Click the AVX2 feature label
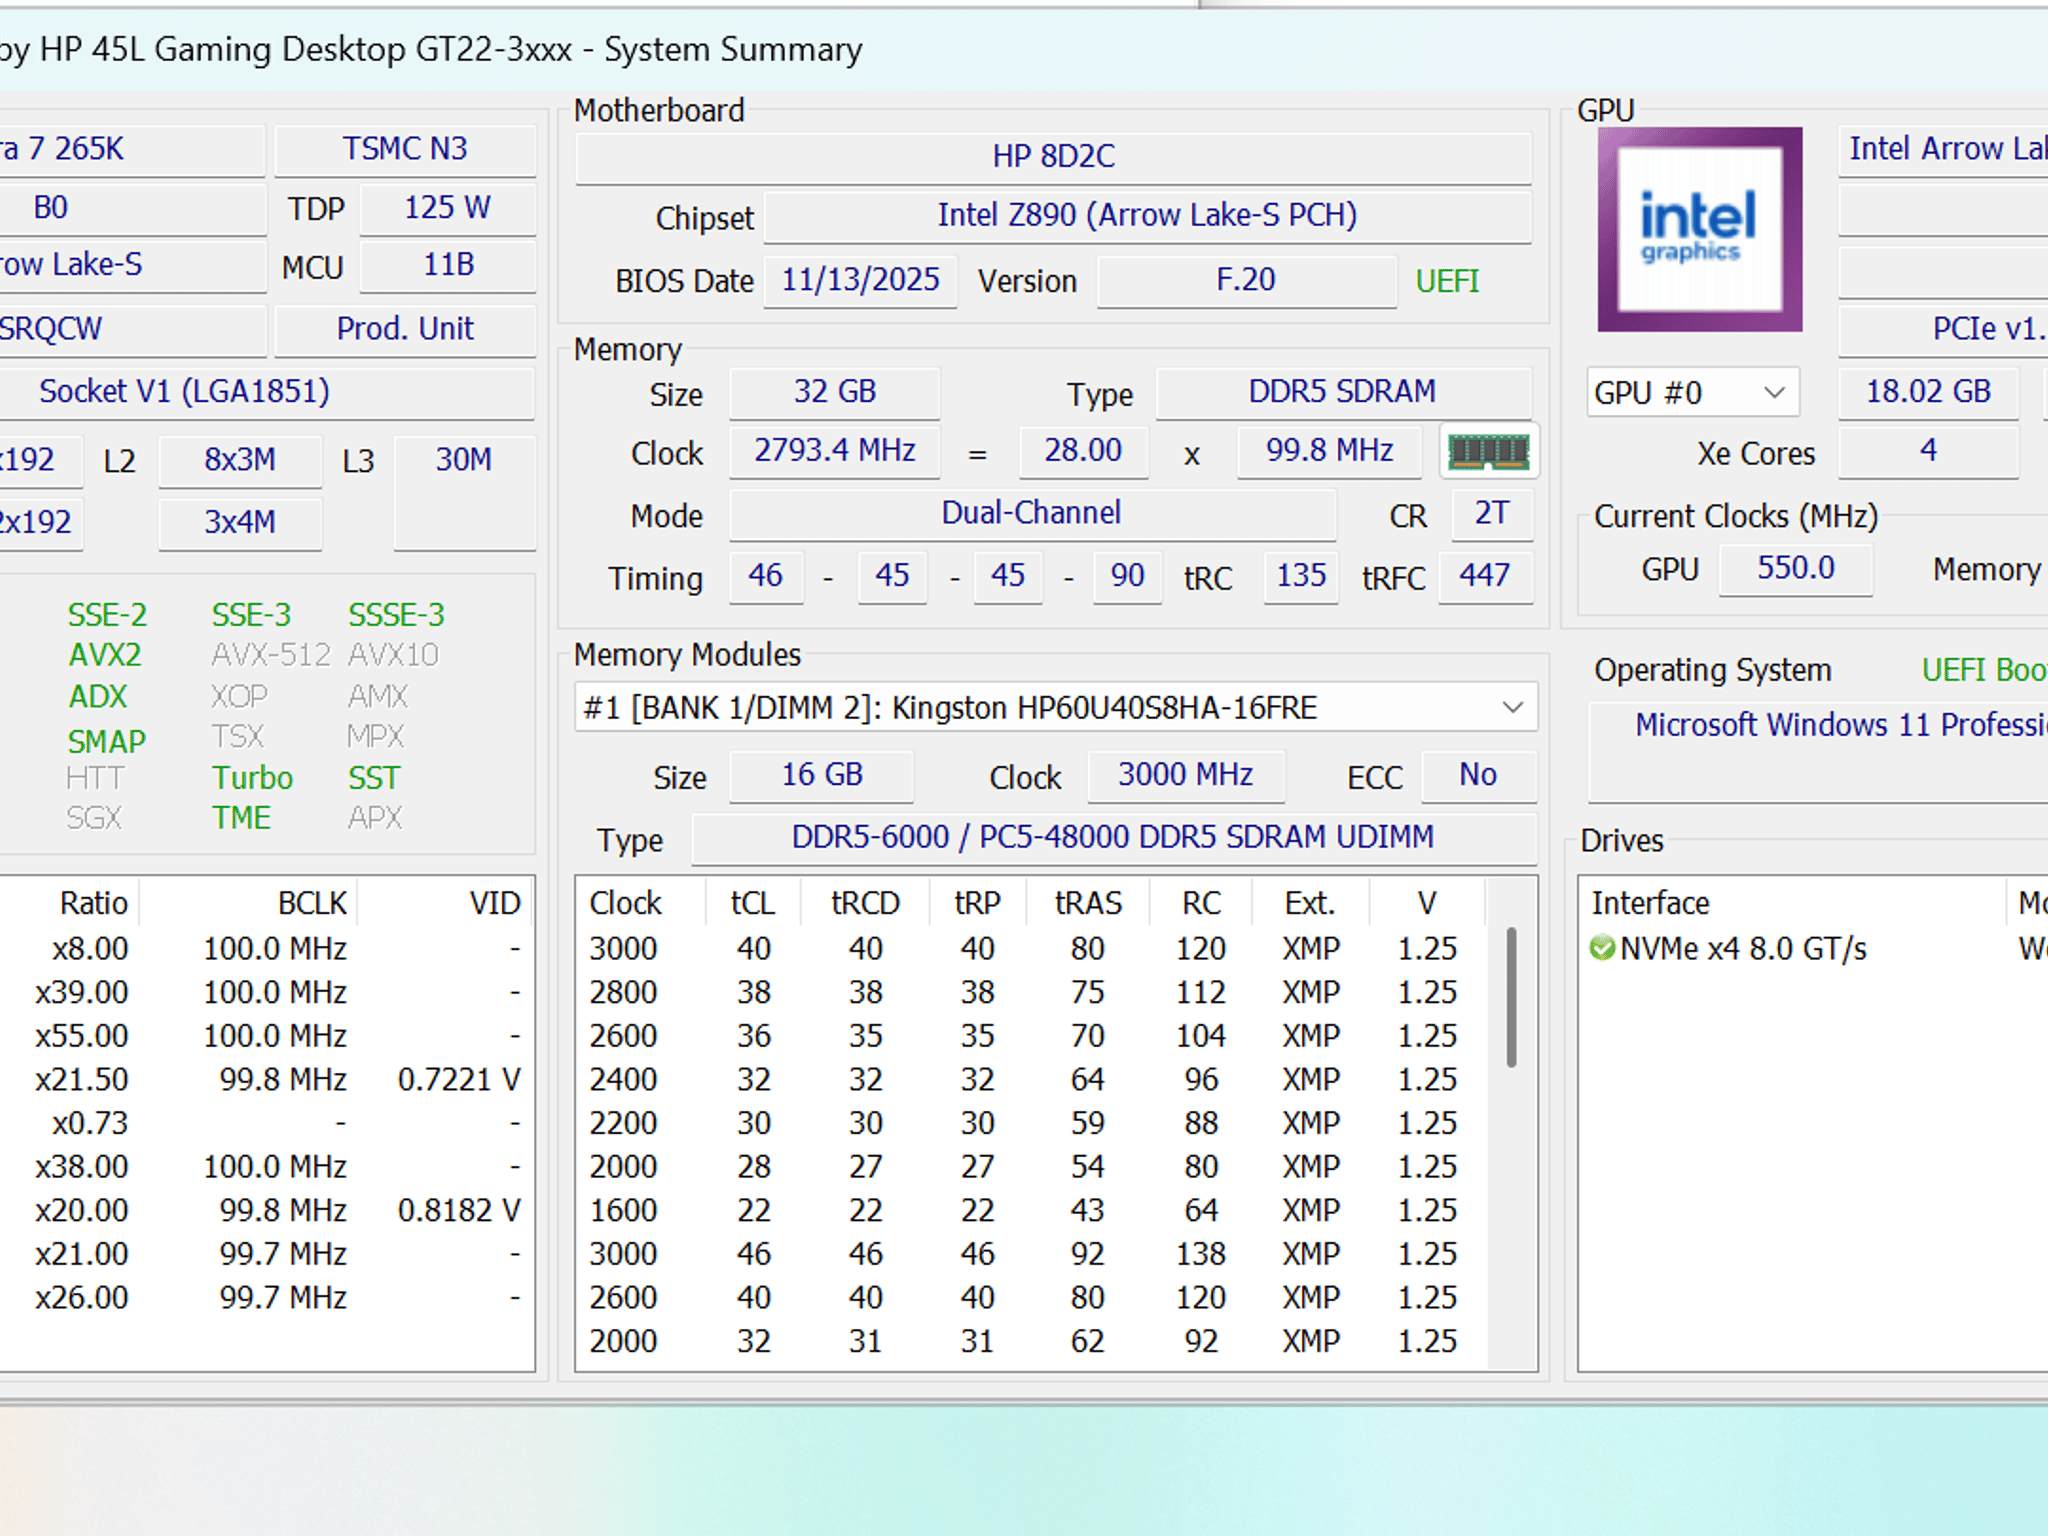 point(105,656)
